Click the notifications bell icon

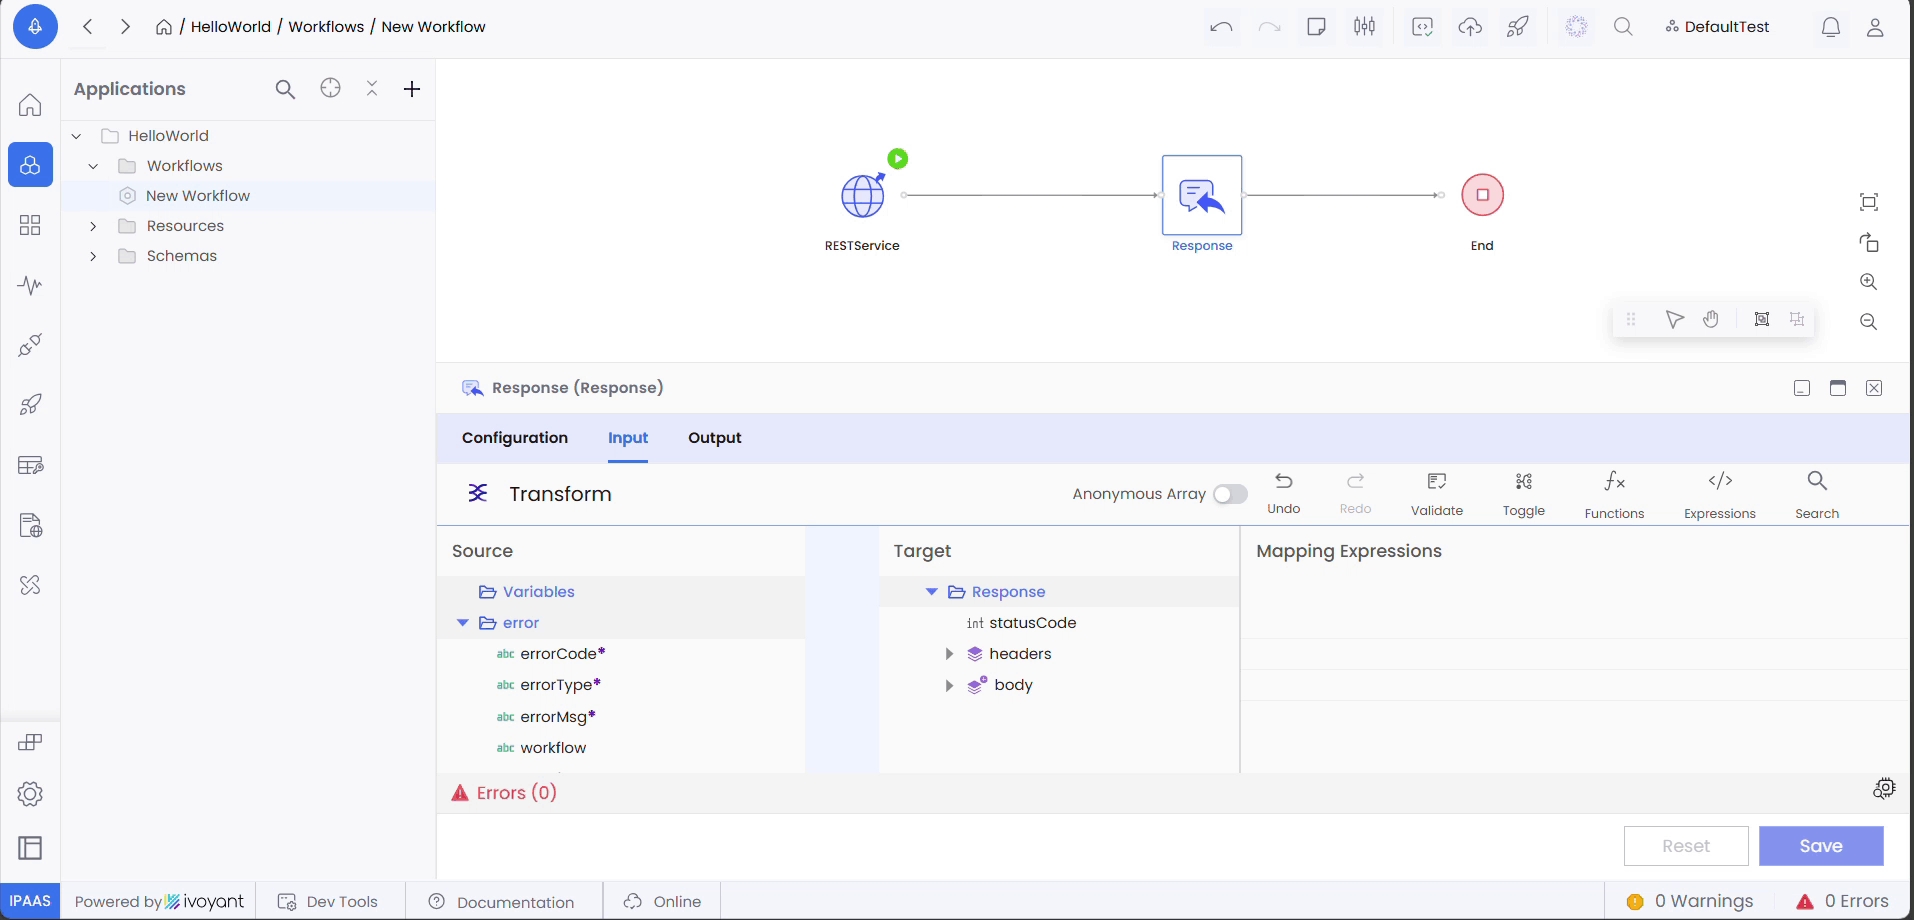click(1830, 27)
